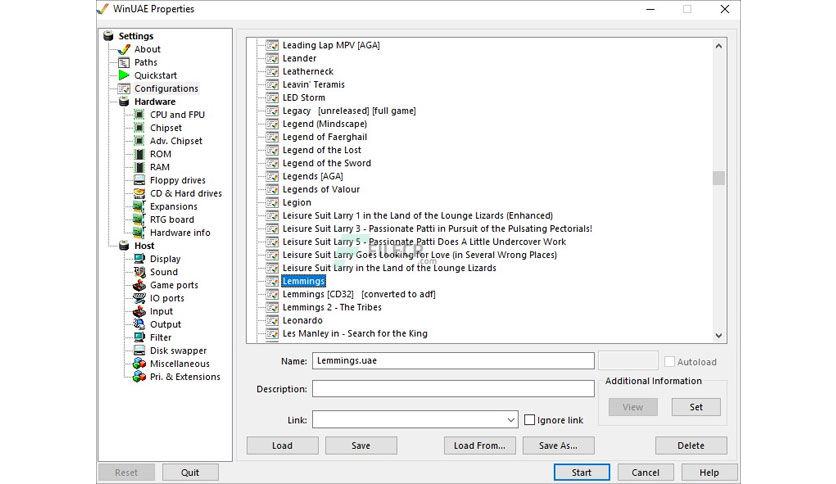Select Legends of Valour entry
Screen dimensions: 836x484
[x=321, y=189]
